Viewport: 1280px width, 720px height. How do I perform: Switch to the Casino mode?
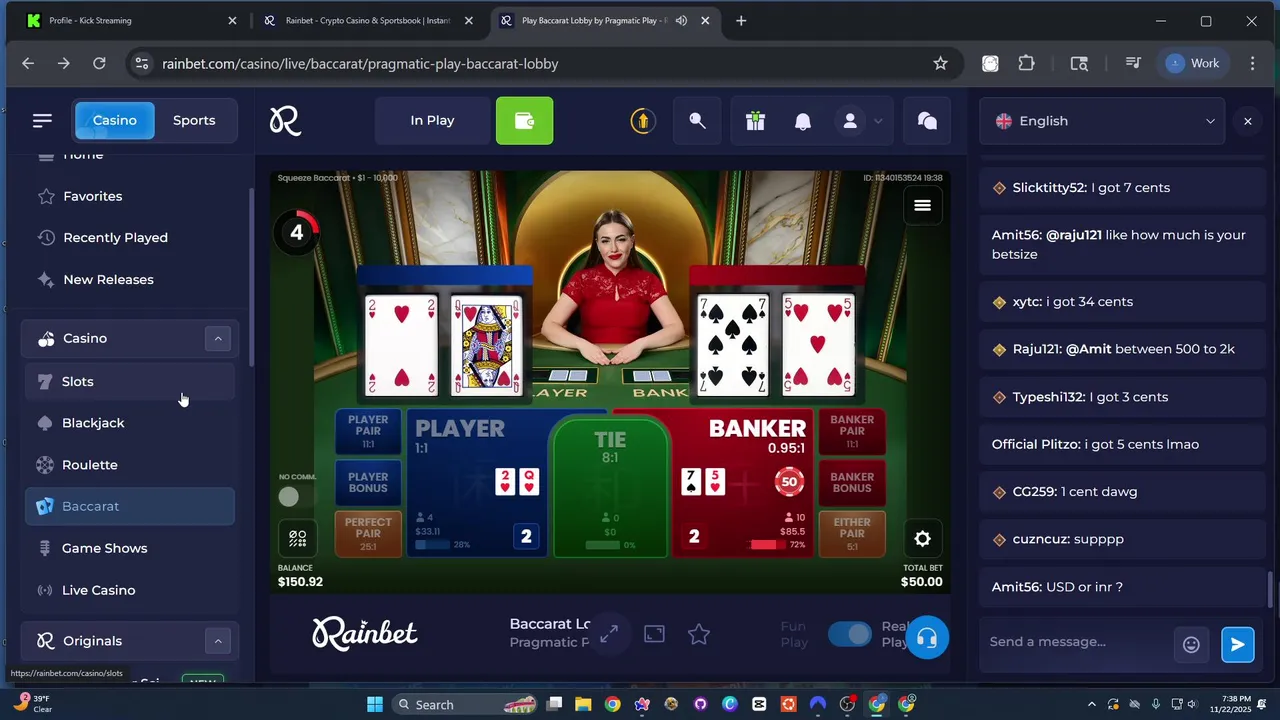click(115, 120)
